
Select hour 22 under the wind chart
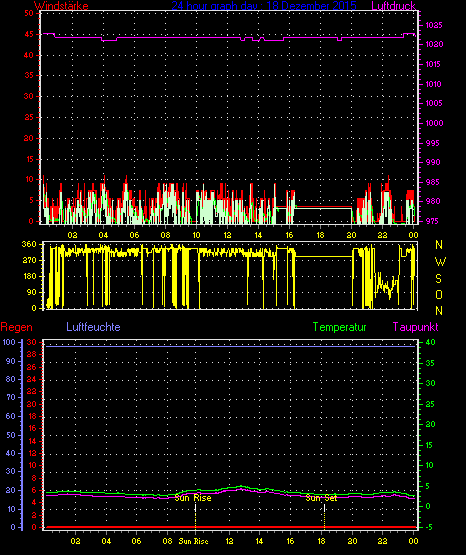click(382, 235)
